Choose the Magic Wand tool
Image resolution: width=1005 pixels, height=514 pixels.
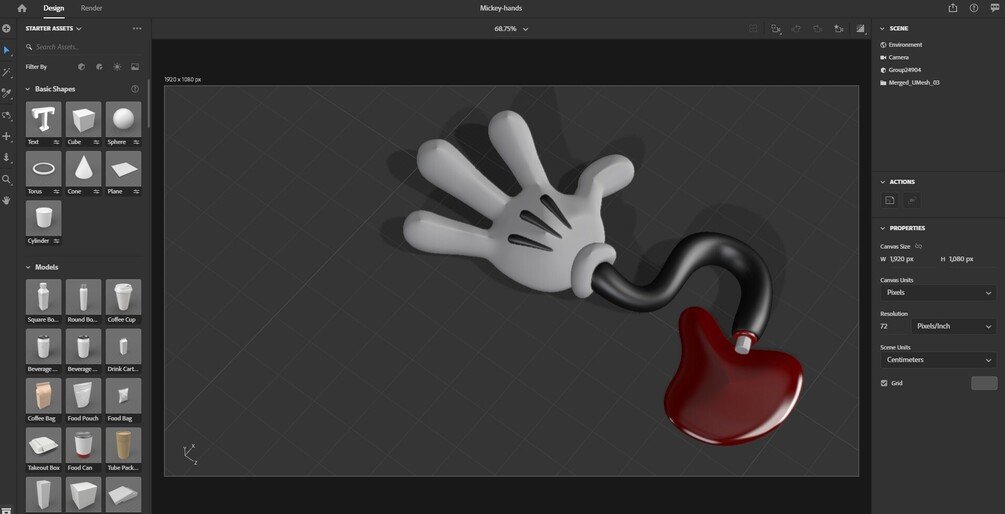[6, 72]
